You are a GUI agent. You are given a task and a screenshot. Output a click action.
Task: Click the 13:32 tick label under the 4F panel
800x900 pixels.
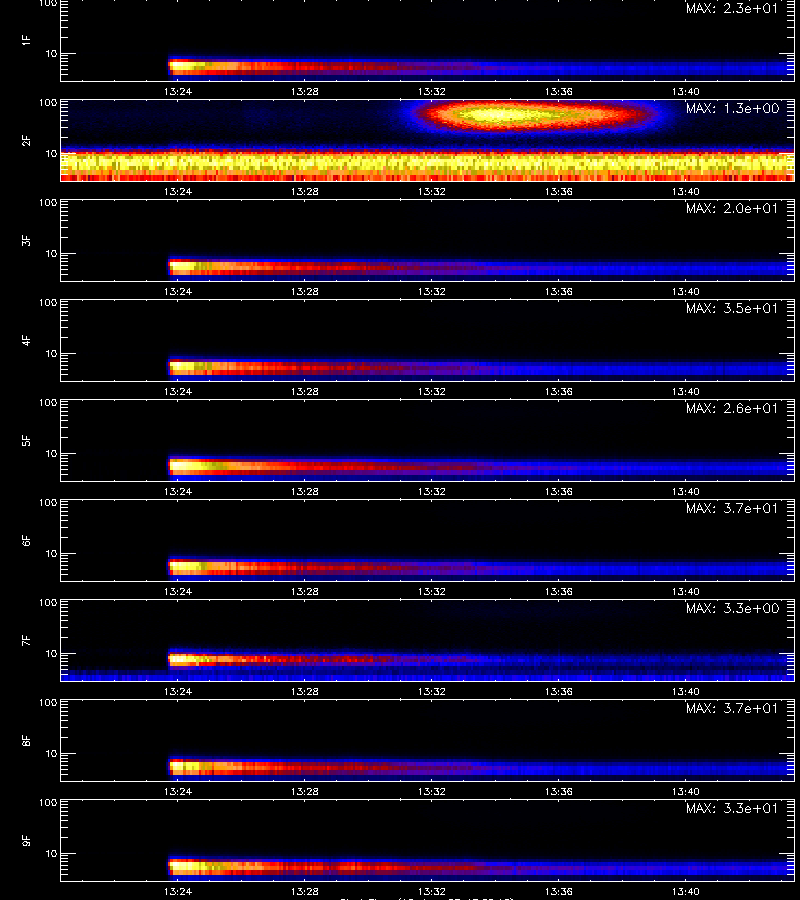(x=432, y=391)
